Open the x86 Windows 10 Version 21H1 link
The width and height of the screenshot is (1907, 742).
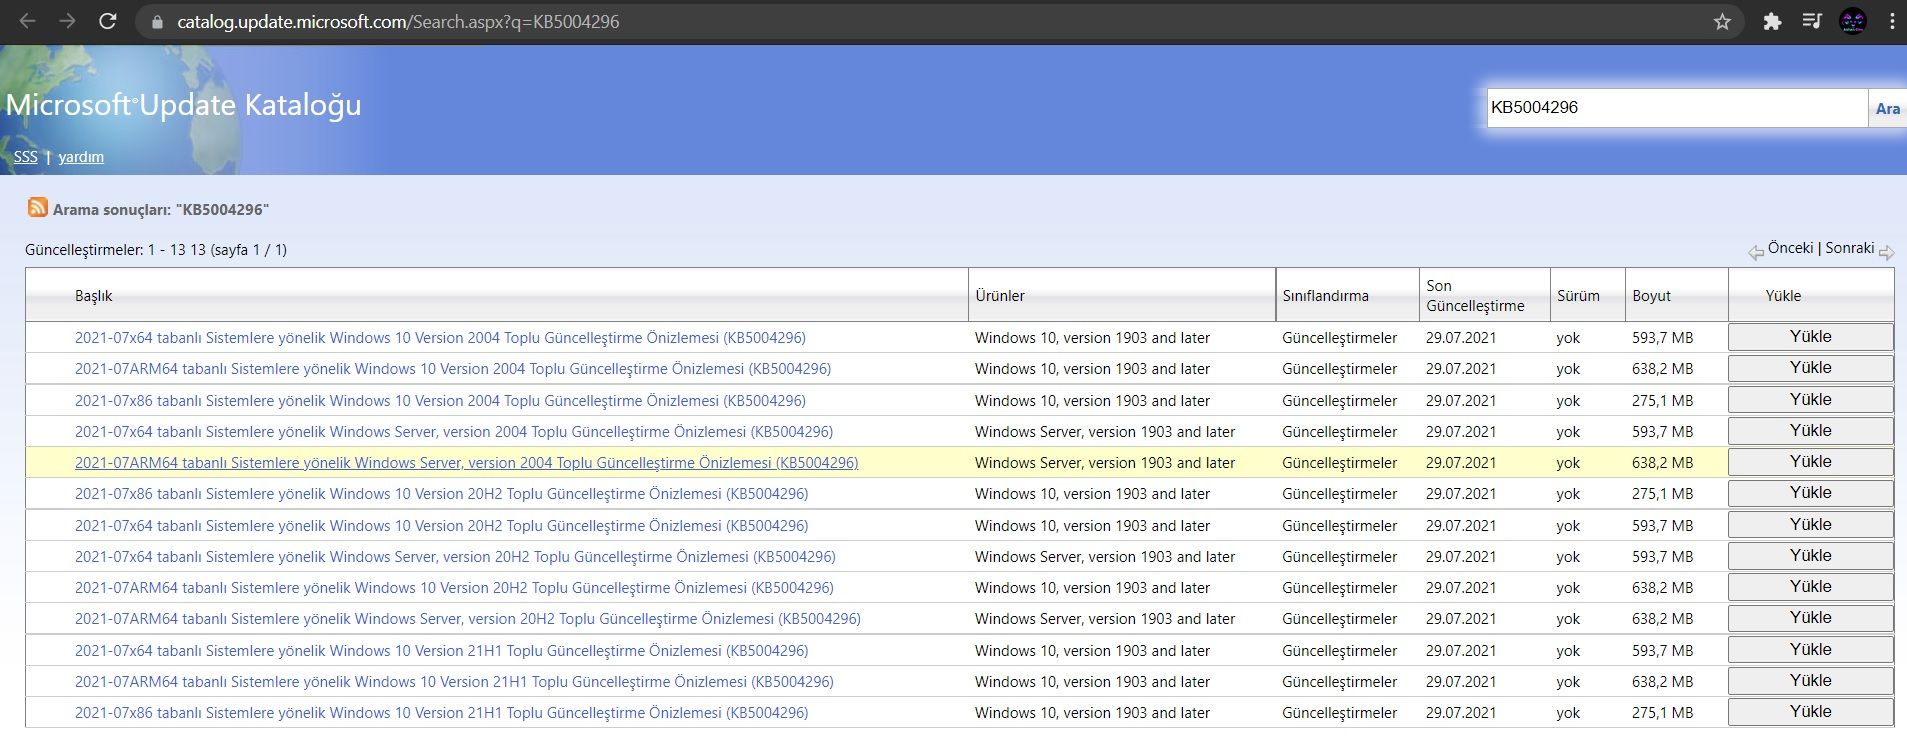[441, 713]
